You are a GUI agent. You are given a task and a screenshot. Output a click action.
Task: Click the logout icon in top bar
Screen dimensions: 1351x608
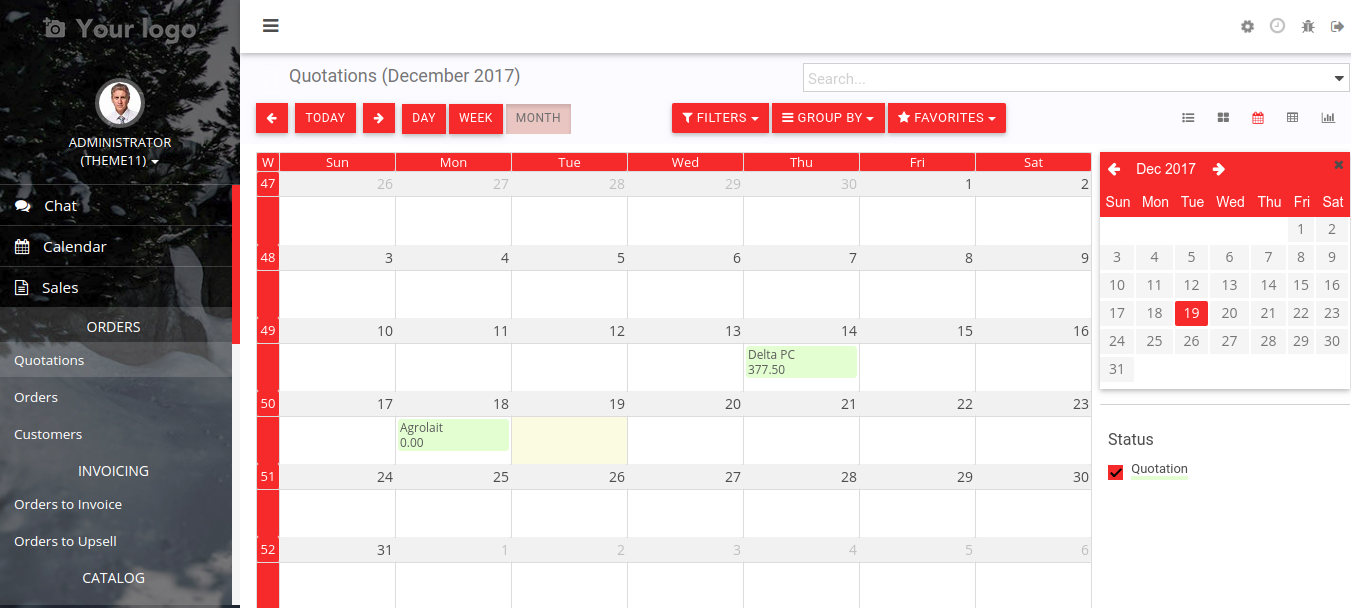[x=1337, y=27]
